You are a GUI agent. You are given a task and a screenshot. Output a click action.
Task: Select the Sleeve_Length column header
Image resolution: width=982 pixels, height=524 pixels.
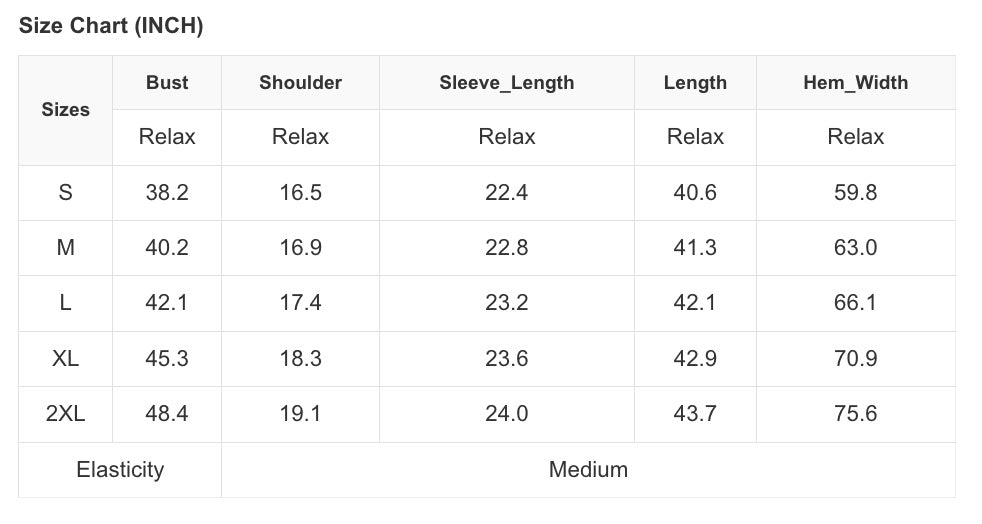pyautogui.click(x=506, y=83)
